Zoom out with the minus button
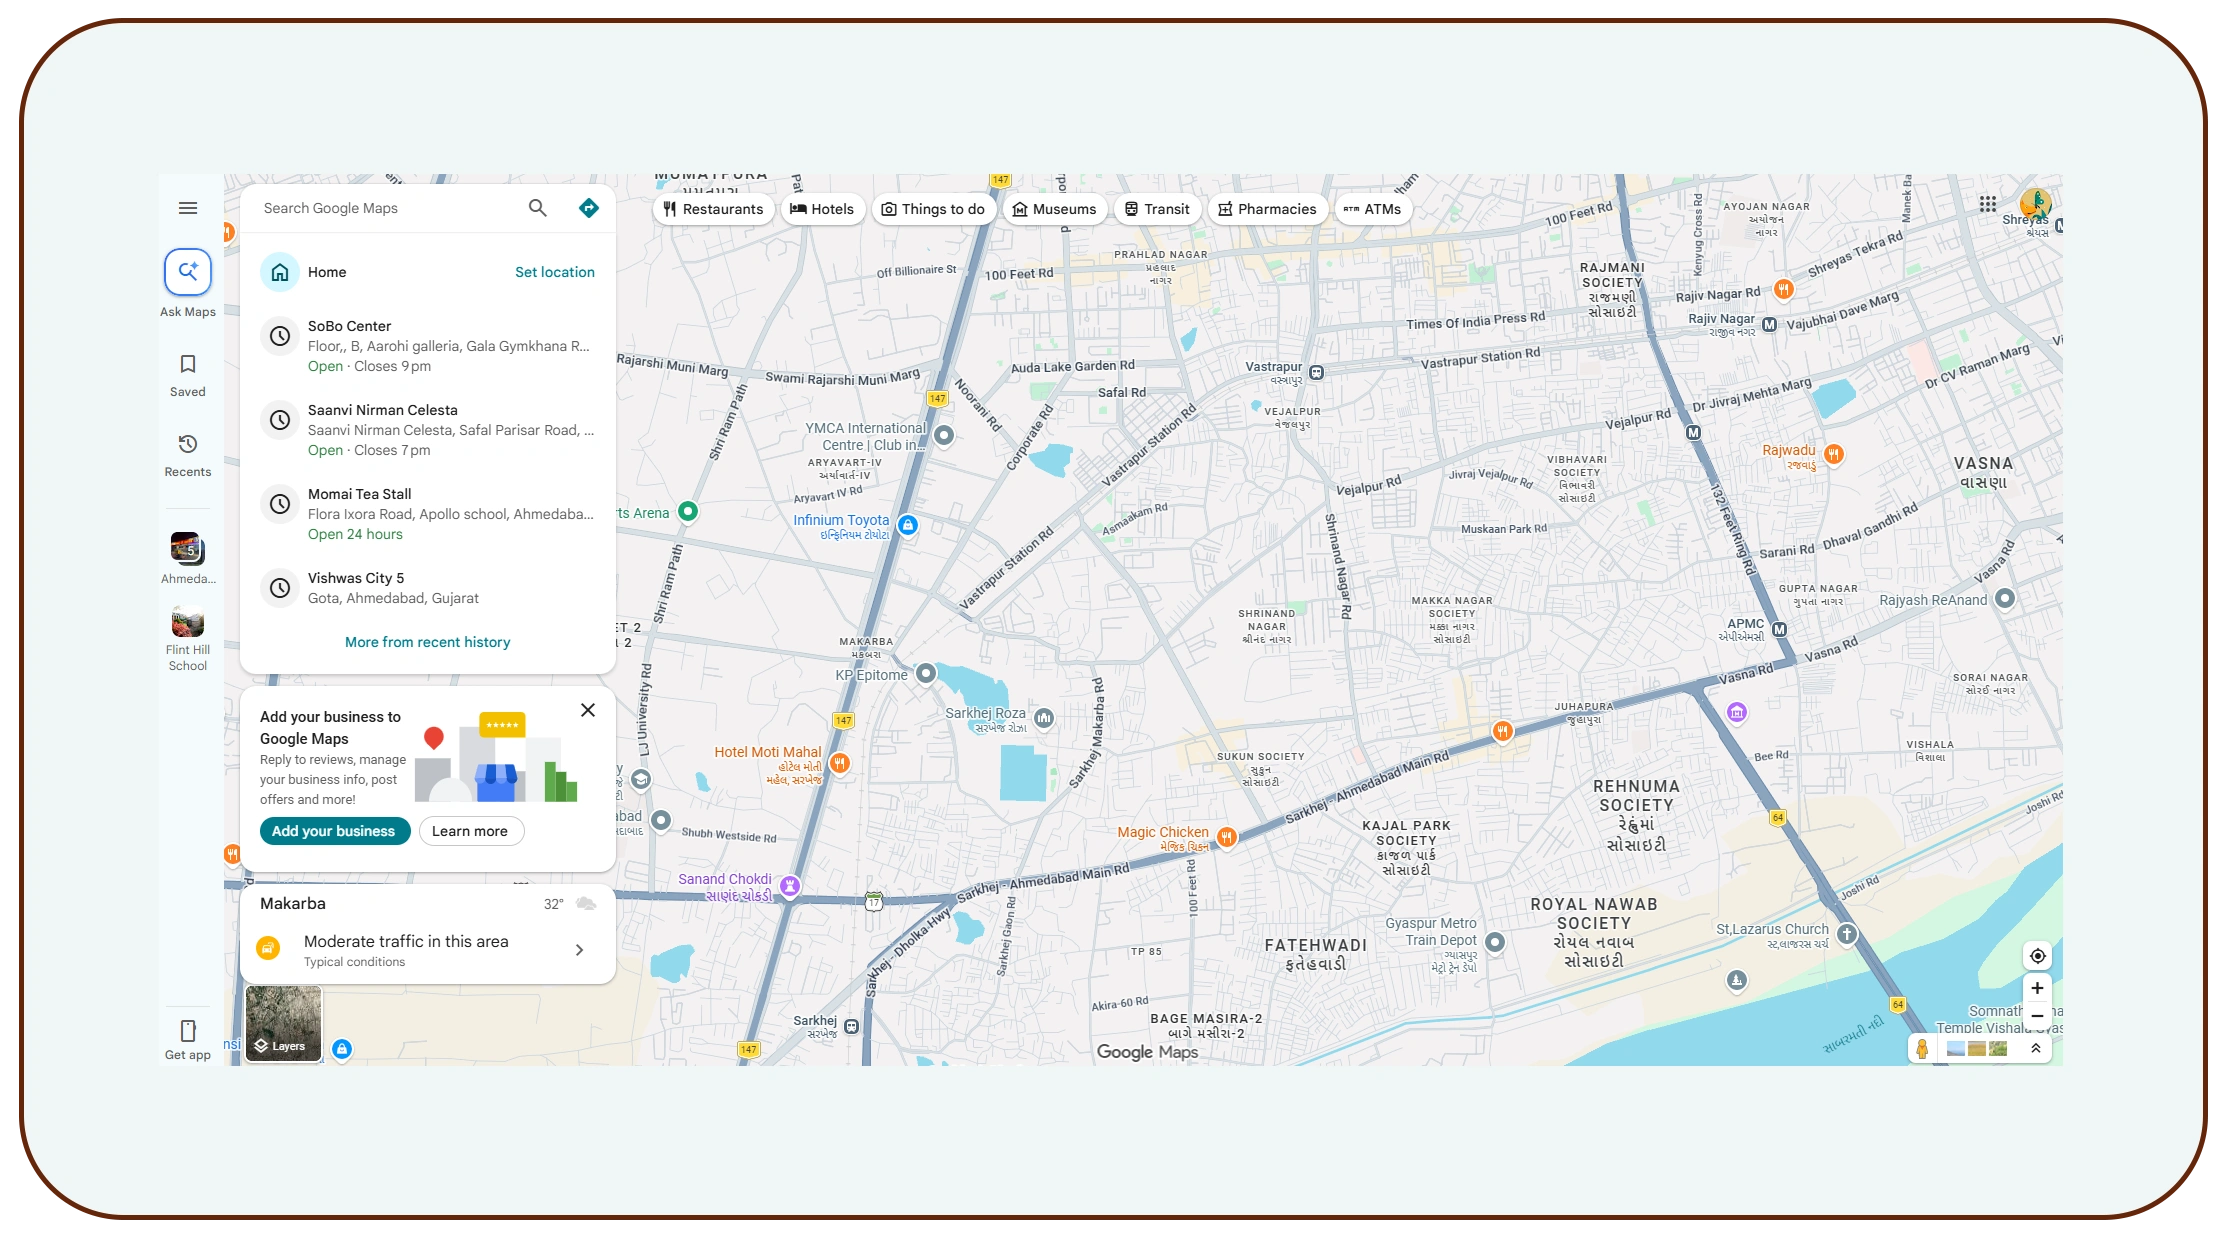Image resolution: width=2223 pixels, height=1240 pixels. point(2037,1016)
